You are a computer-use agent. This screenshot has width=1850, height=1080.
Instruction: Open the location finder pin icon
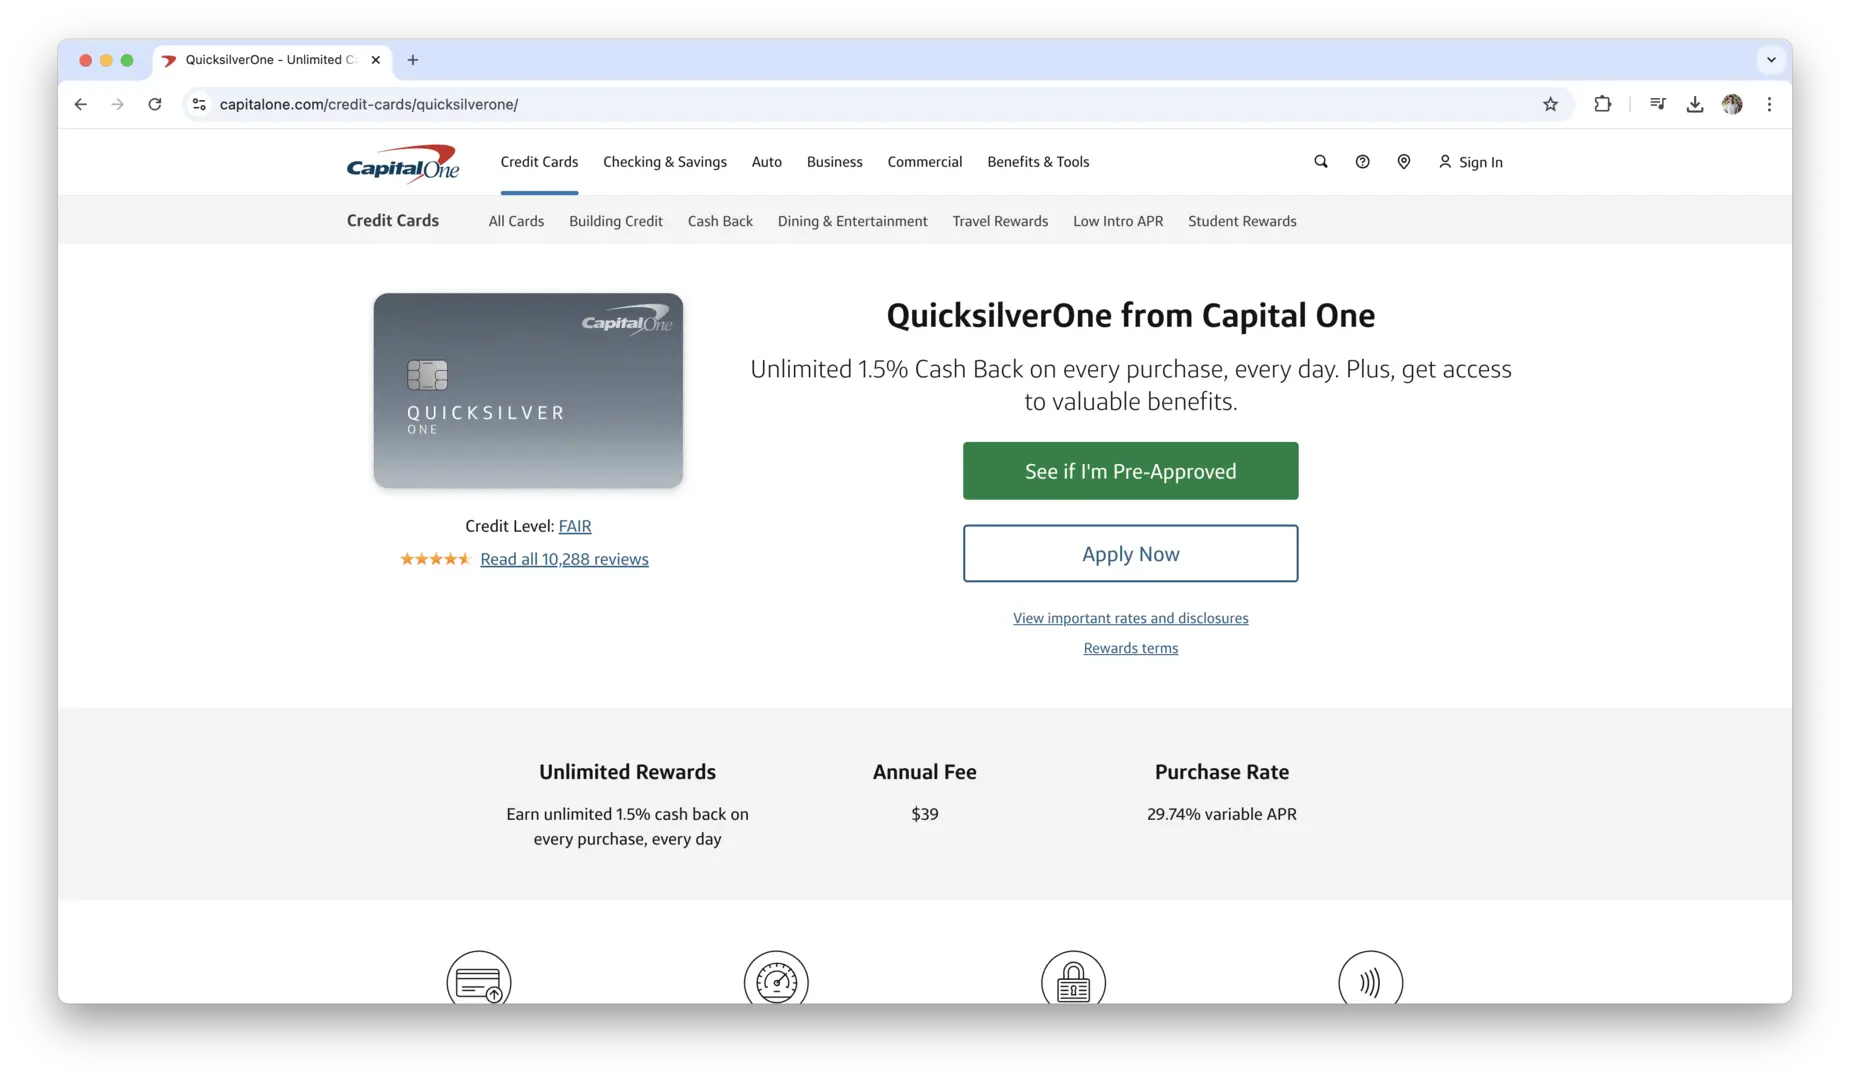point(1404,162)
